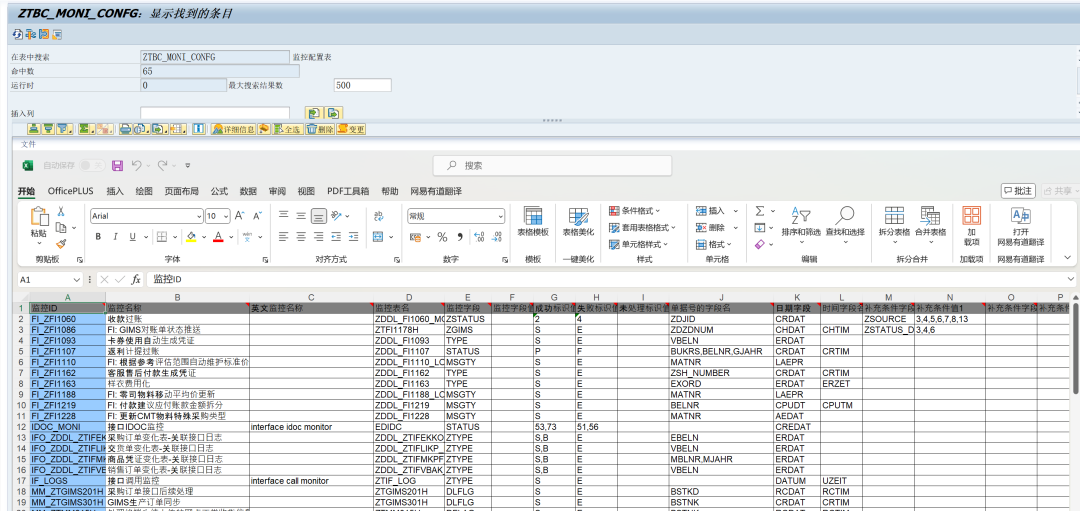Collapse the ribbon with corner chevron
This screenshot has height=511, width=1080.
1068,258
